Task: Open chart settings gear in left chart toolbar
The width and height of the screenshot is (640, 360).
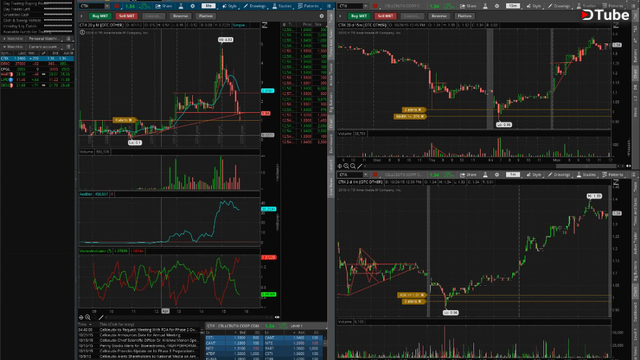Action: [193, 6]
